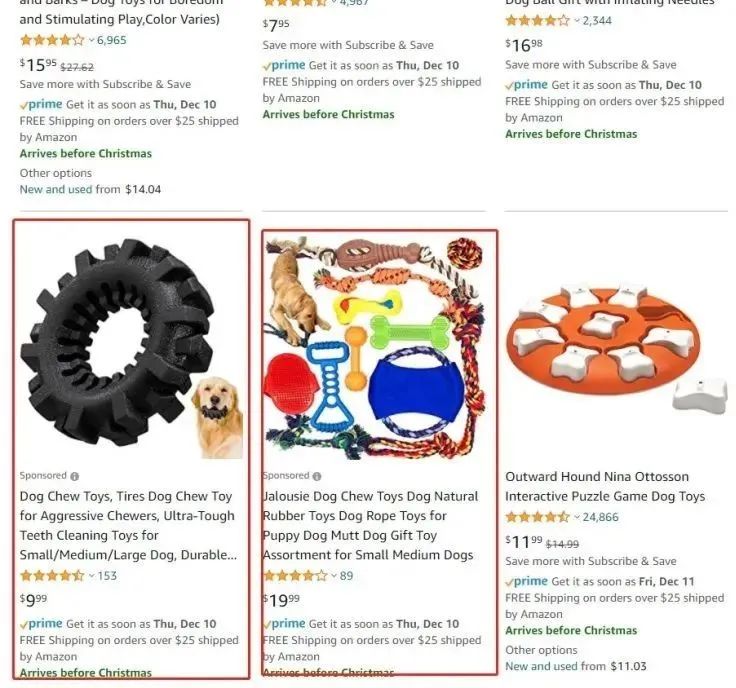
Task: Open the colorful rope toy assortment image
Action: pyautogui.click(x=374, y=346)
